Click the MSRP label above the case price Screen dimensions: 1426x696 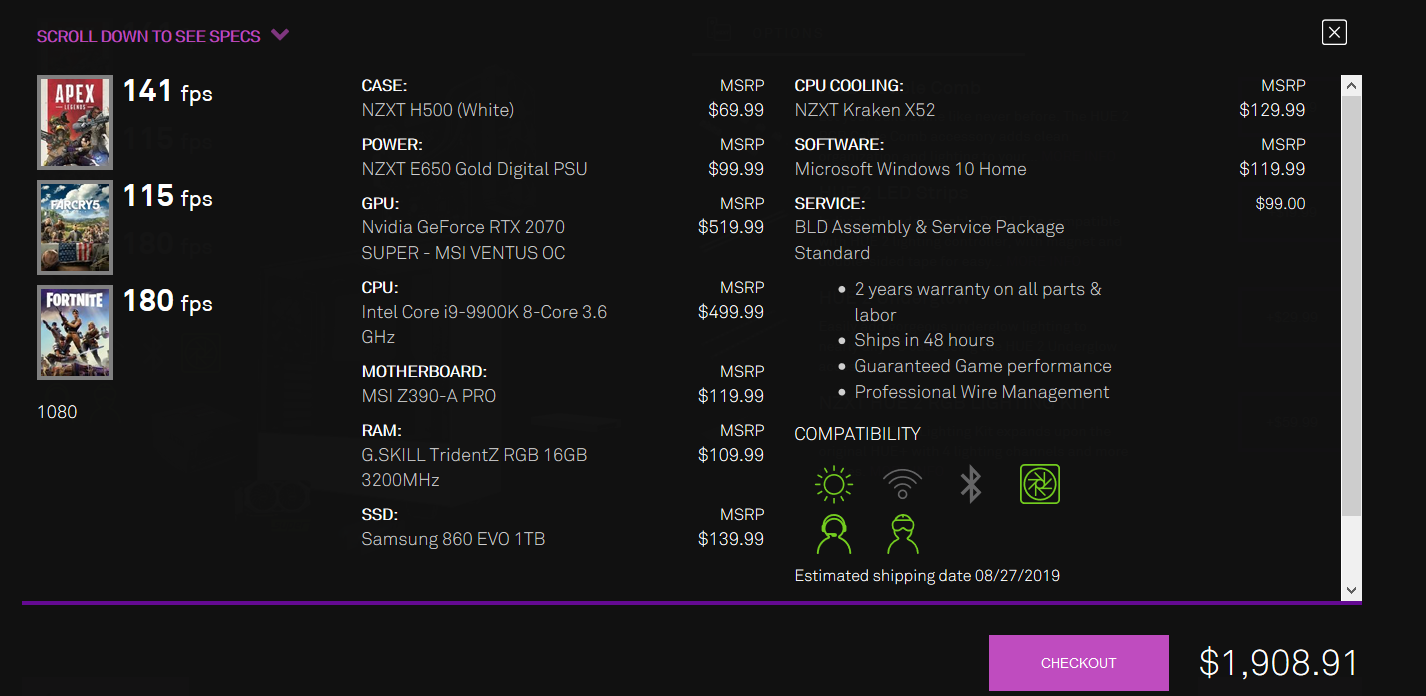(742, 86)
